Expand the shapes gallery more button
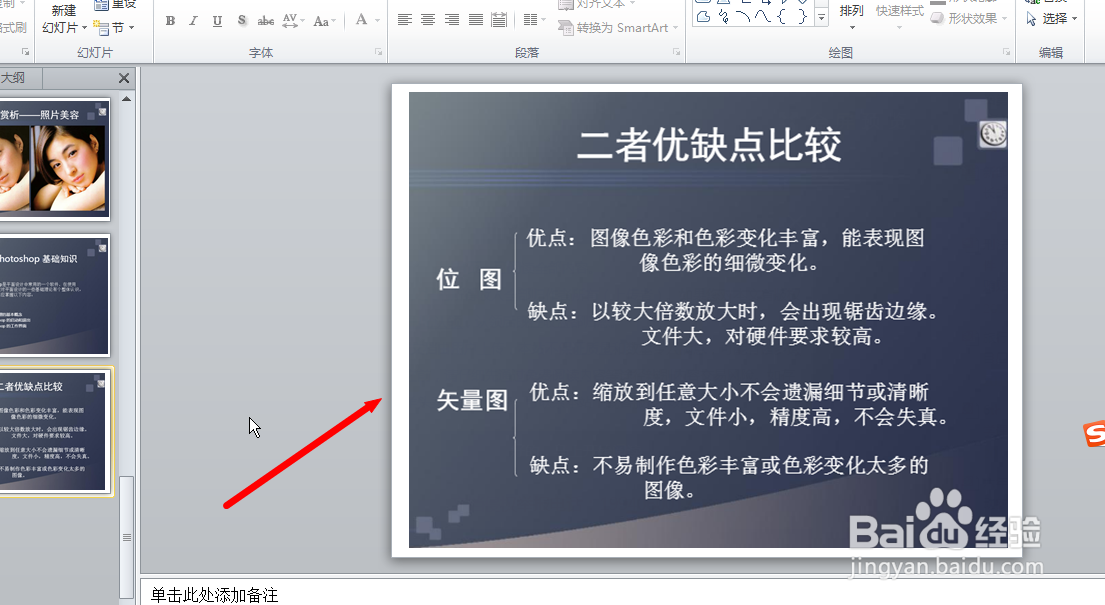The height and width of the screenshot is (605, 1105). (x=822, y=18)
